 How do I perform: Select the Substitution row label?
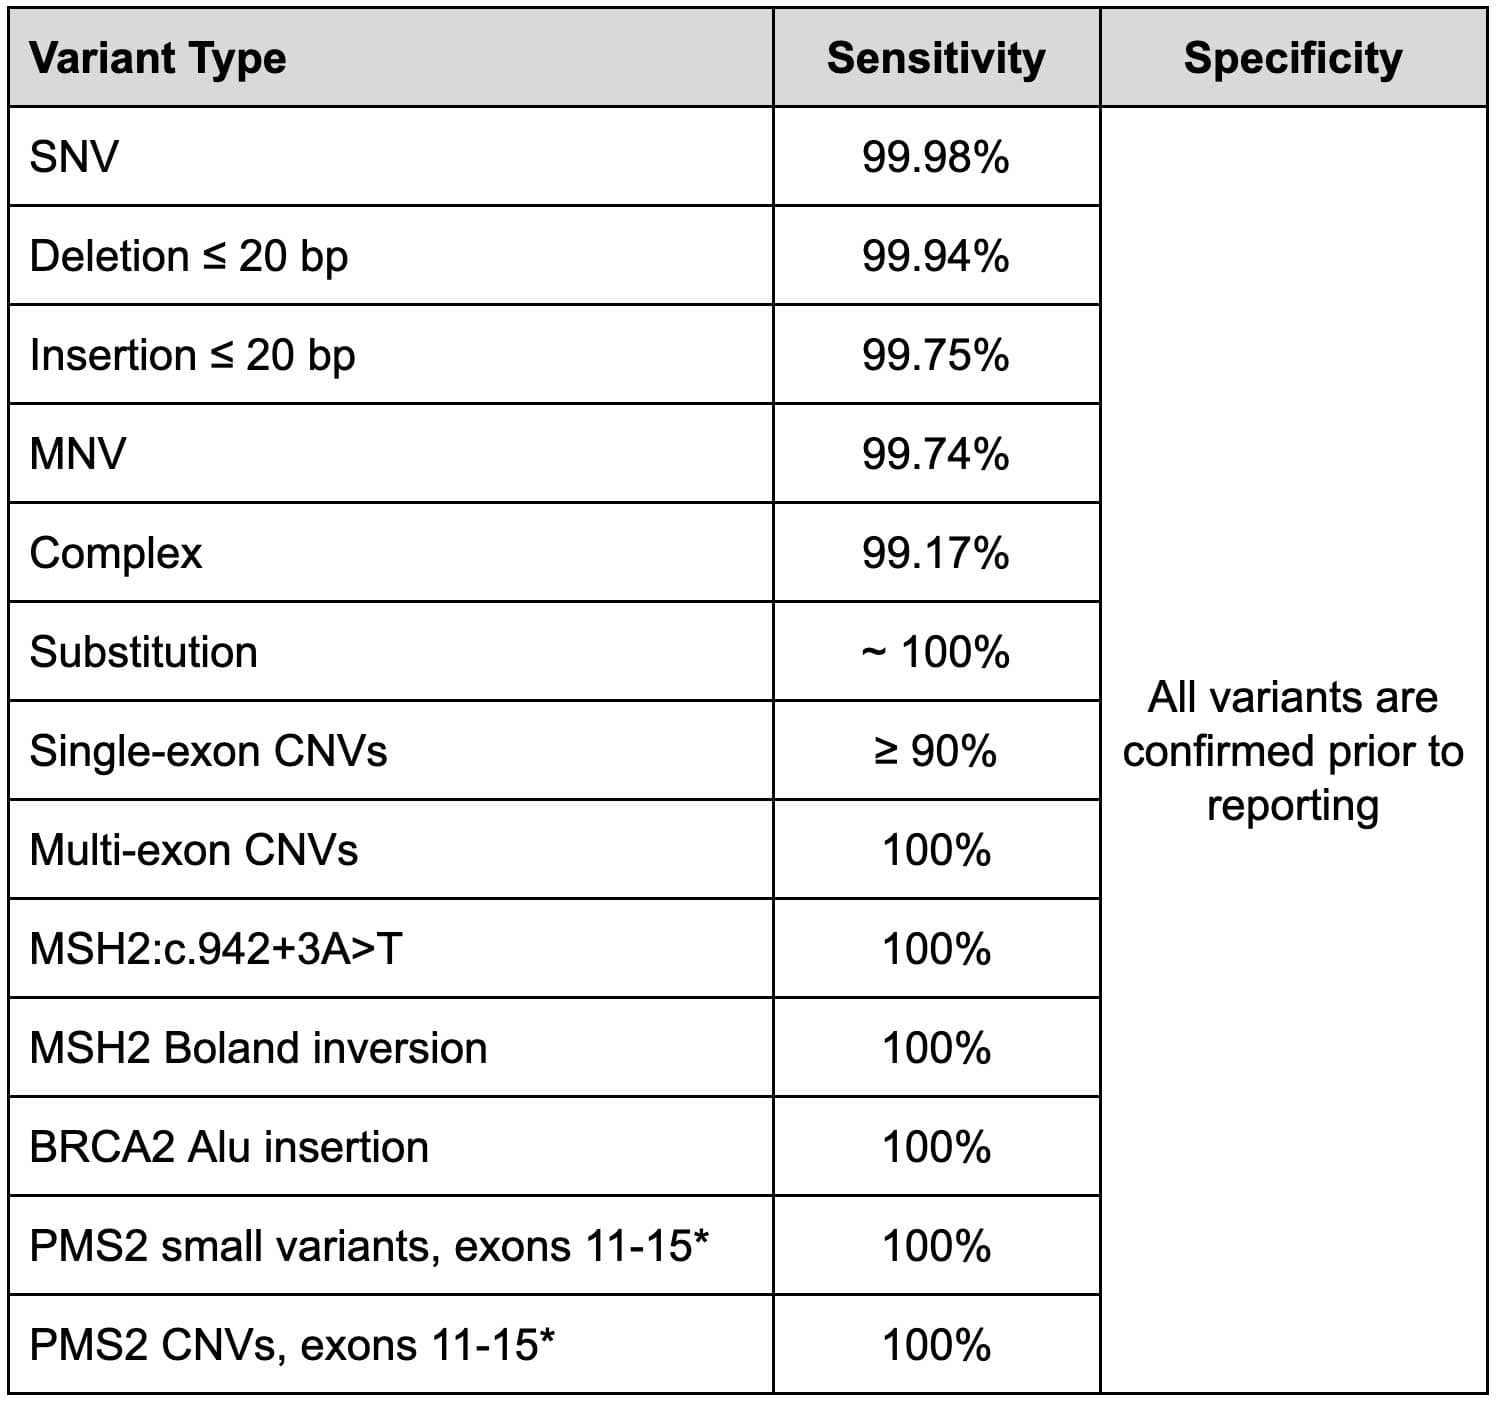tap(144, 652)
